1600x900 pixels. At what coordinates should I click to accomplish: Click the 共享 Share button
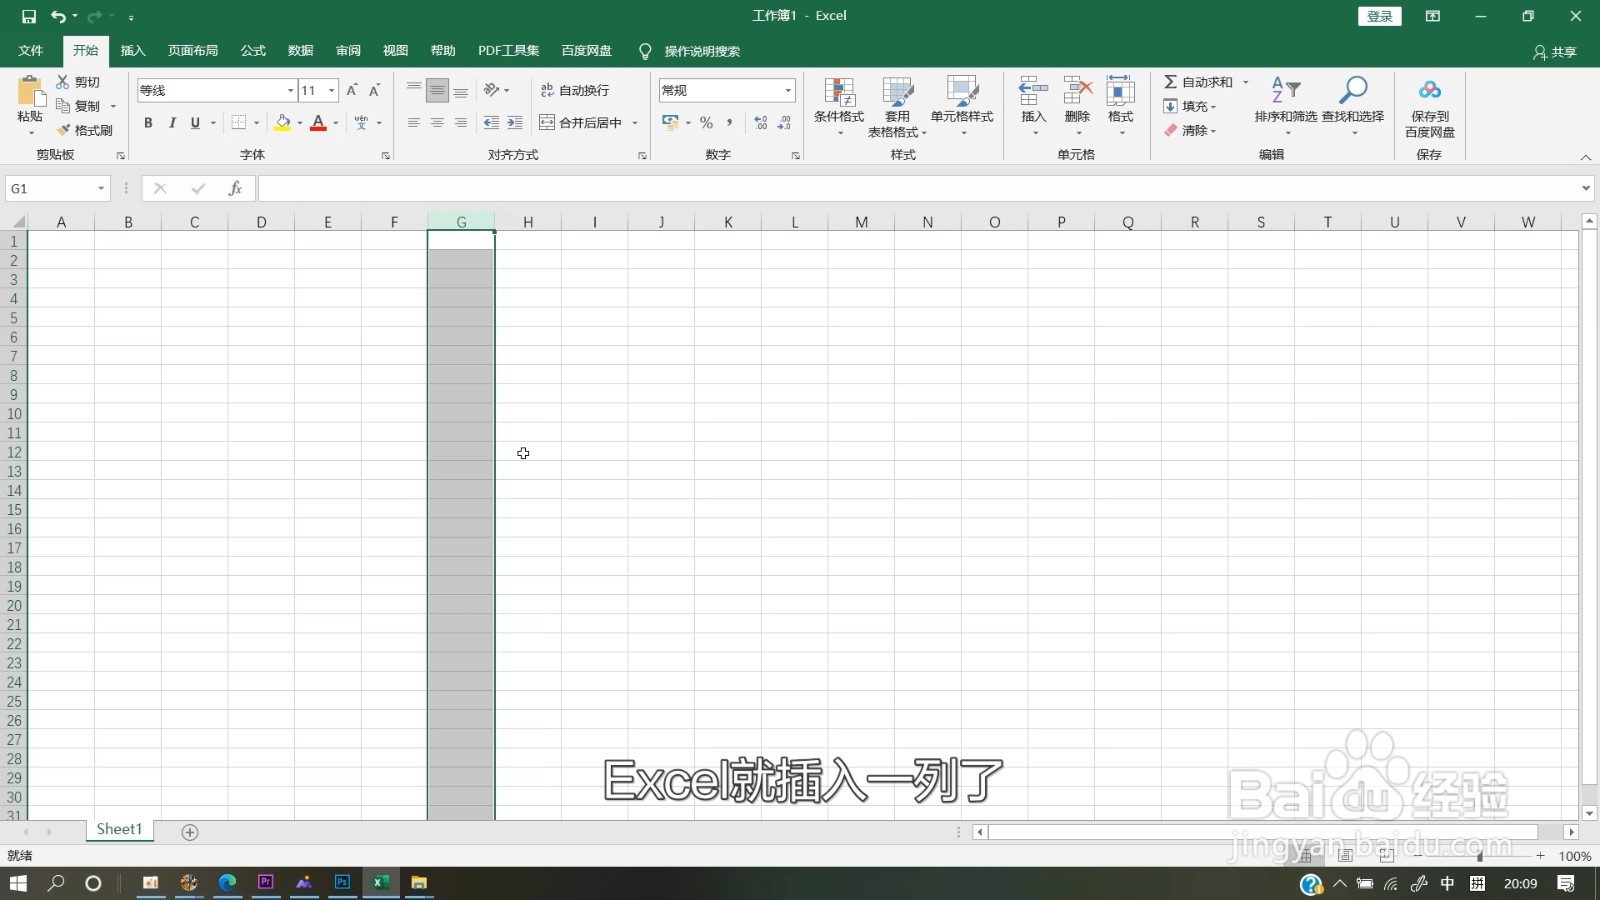click(1555, 52)
